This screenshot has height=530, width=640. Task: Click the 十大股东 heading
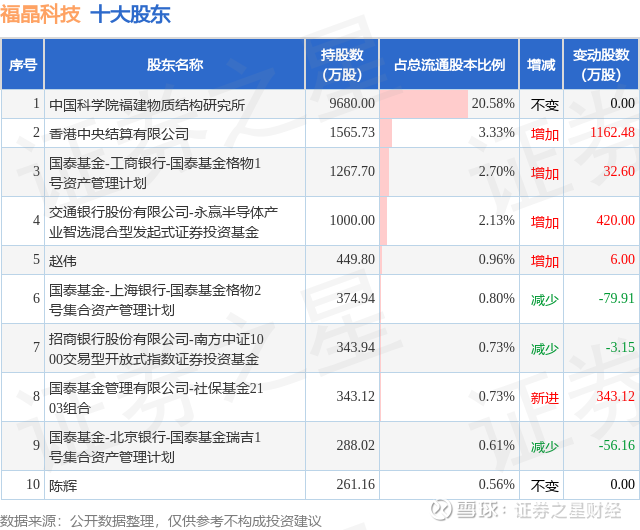click(130, 15)
